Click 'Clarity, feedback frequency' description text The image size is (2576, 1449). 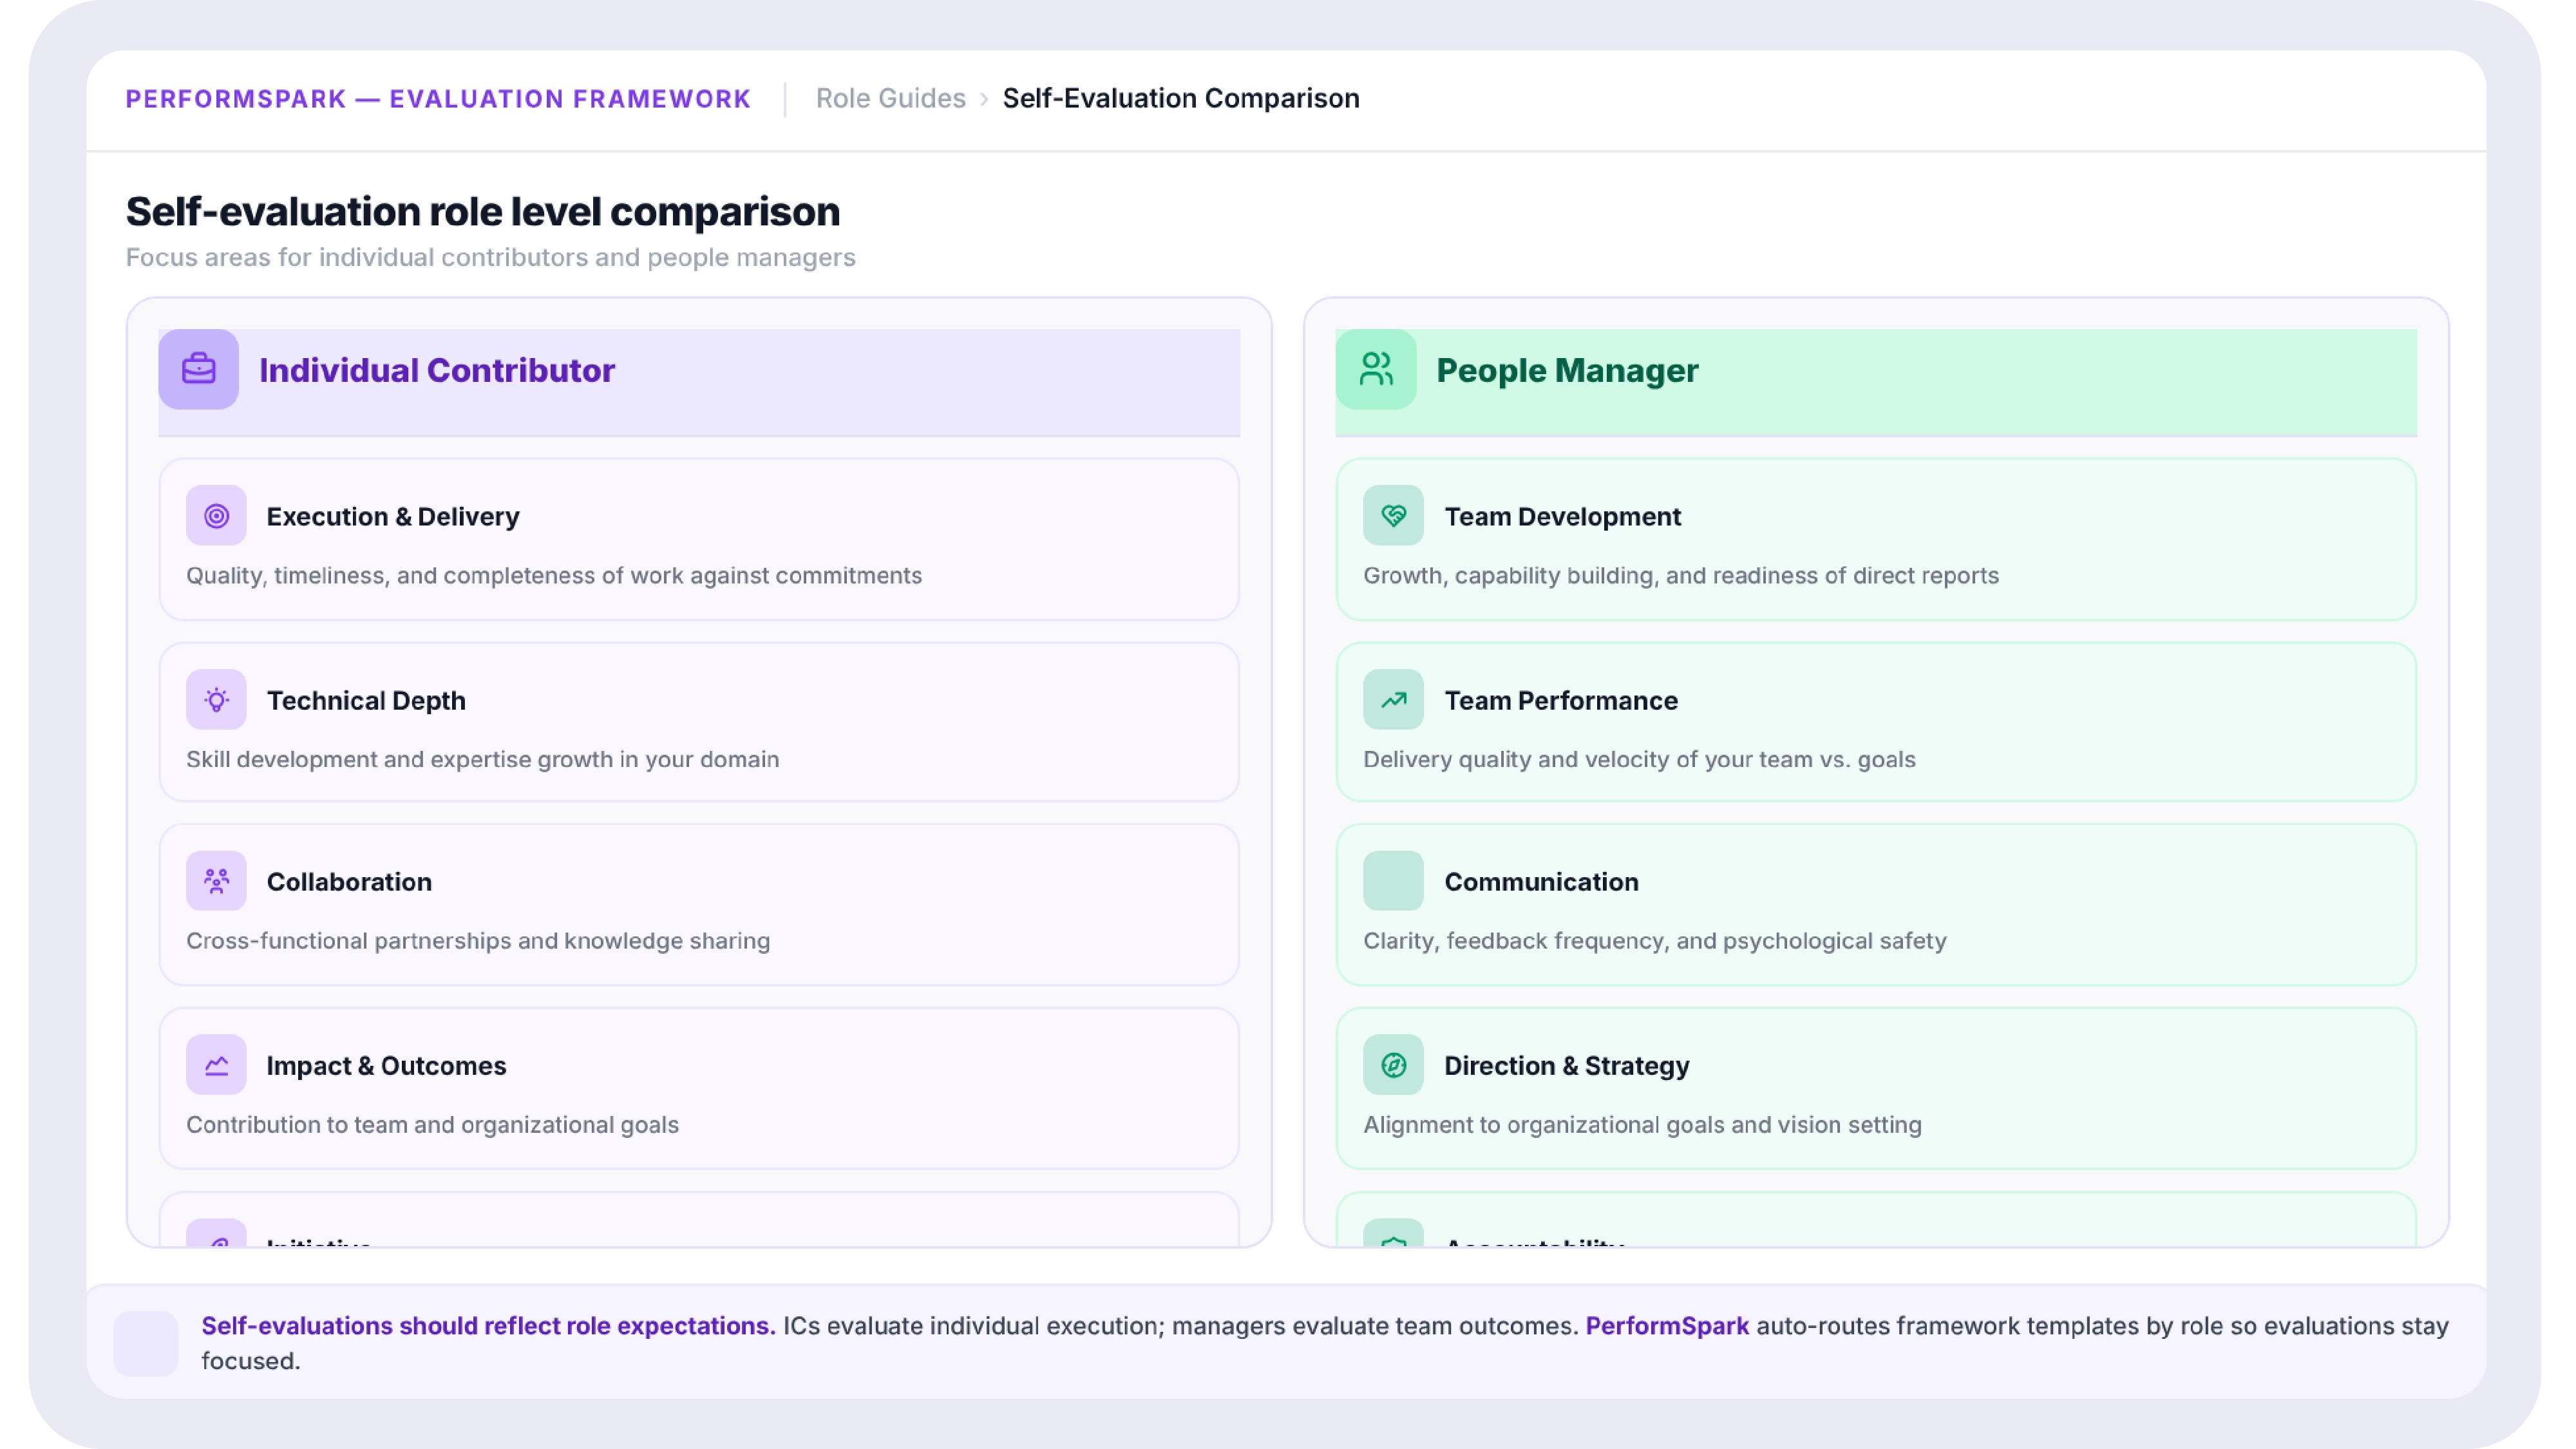1654,941
